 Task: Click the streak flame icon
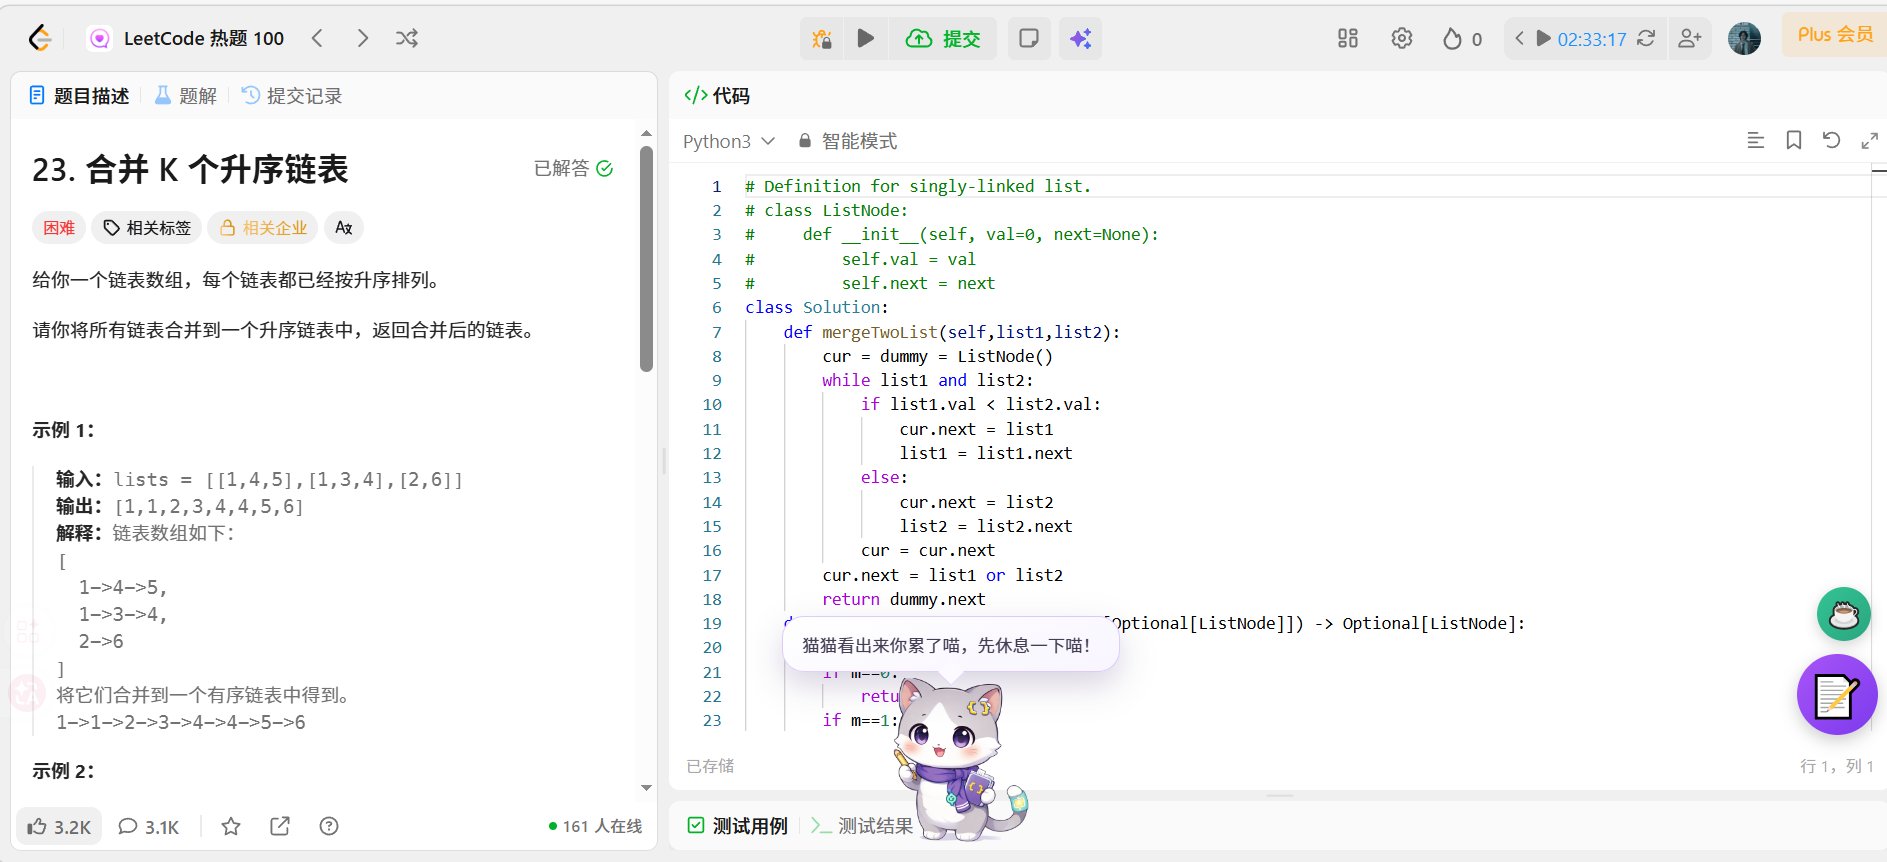pos(1452,39)
